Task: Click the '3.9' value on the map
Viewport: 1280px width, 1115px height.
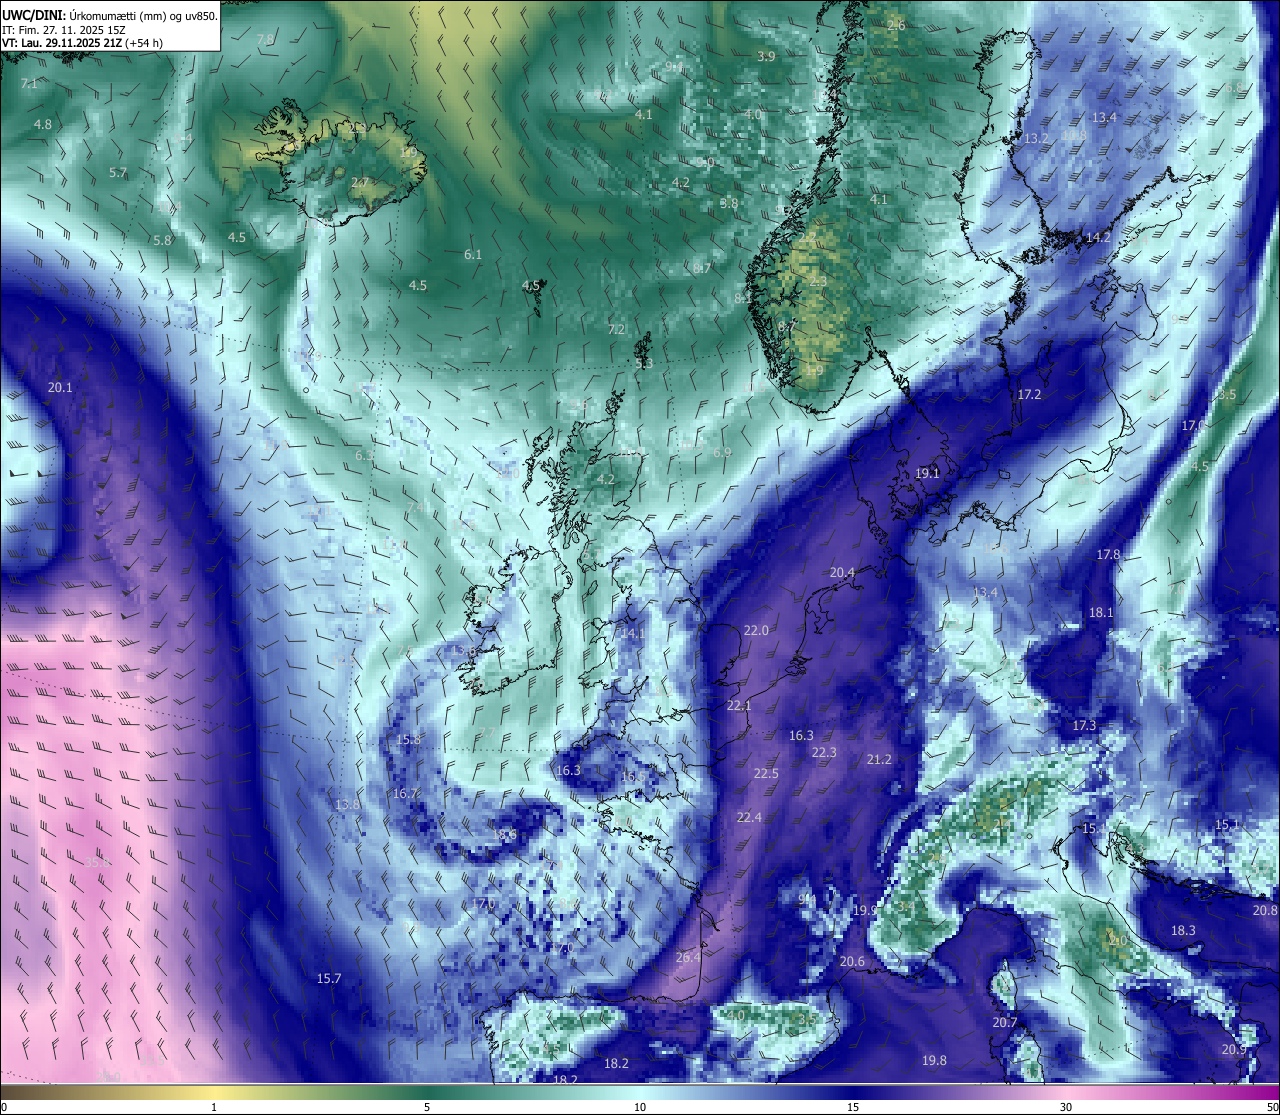Action: [x=766, y=56]
